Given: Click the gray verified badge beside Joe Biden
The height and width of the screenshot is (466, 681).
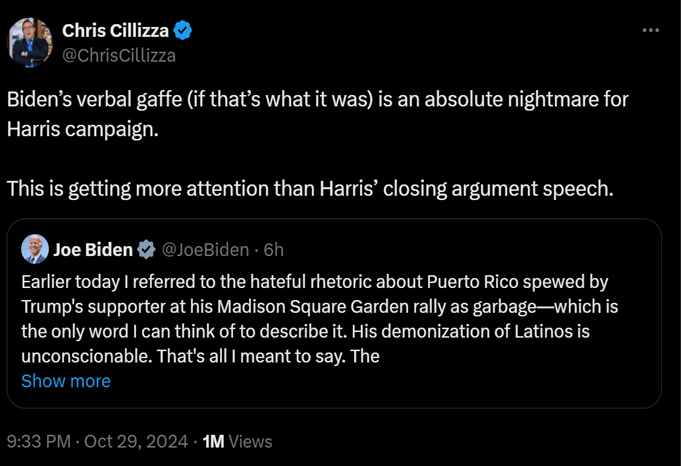Looking at the screenshot, I should coord(146,249).
